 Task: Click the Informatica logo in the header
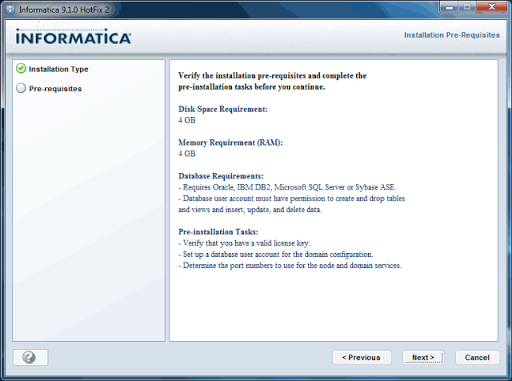coord(73,36)
